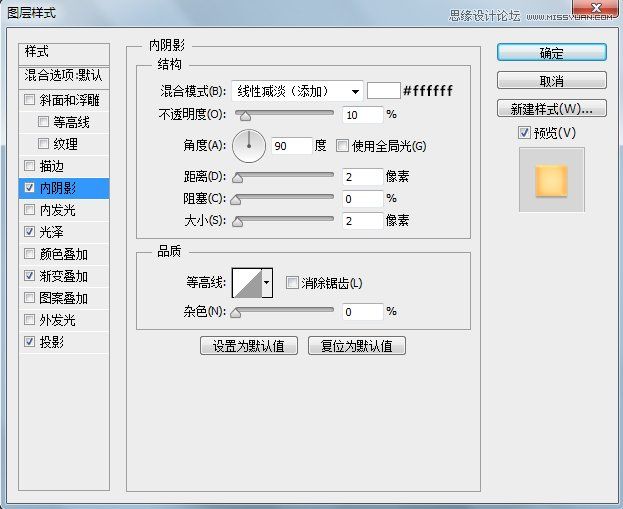
Task: Select 样式 in the left list
Action: pos(64,54)
